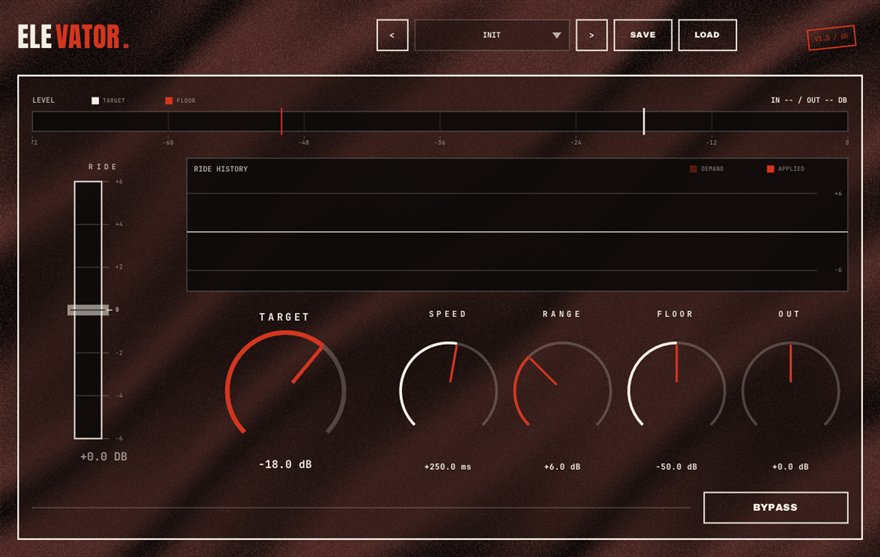
Task: Click the red floor marker on level meter
Action: [x=281, y=121]
